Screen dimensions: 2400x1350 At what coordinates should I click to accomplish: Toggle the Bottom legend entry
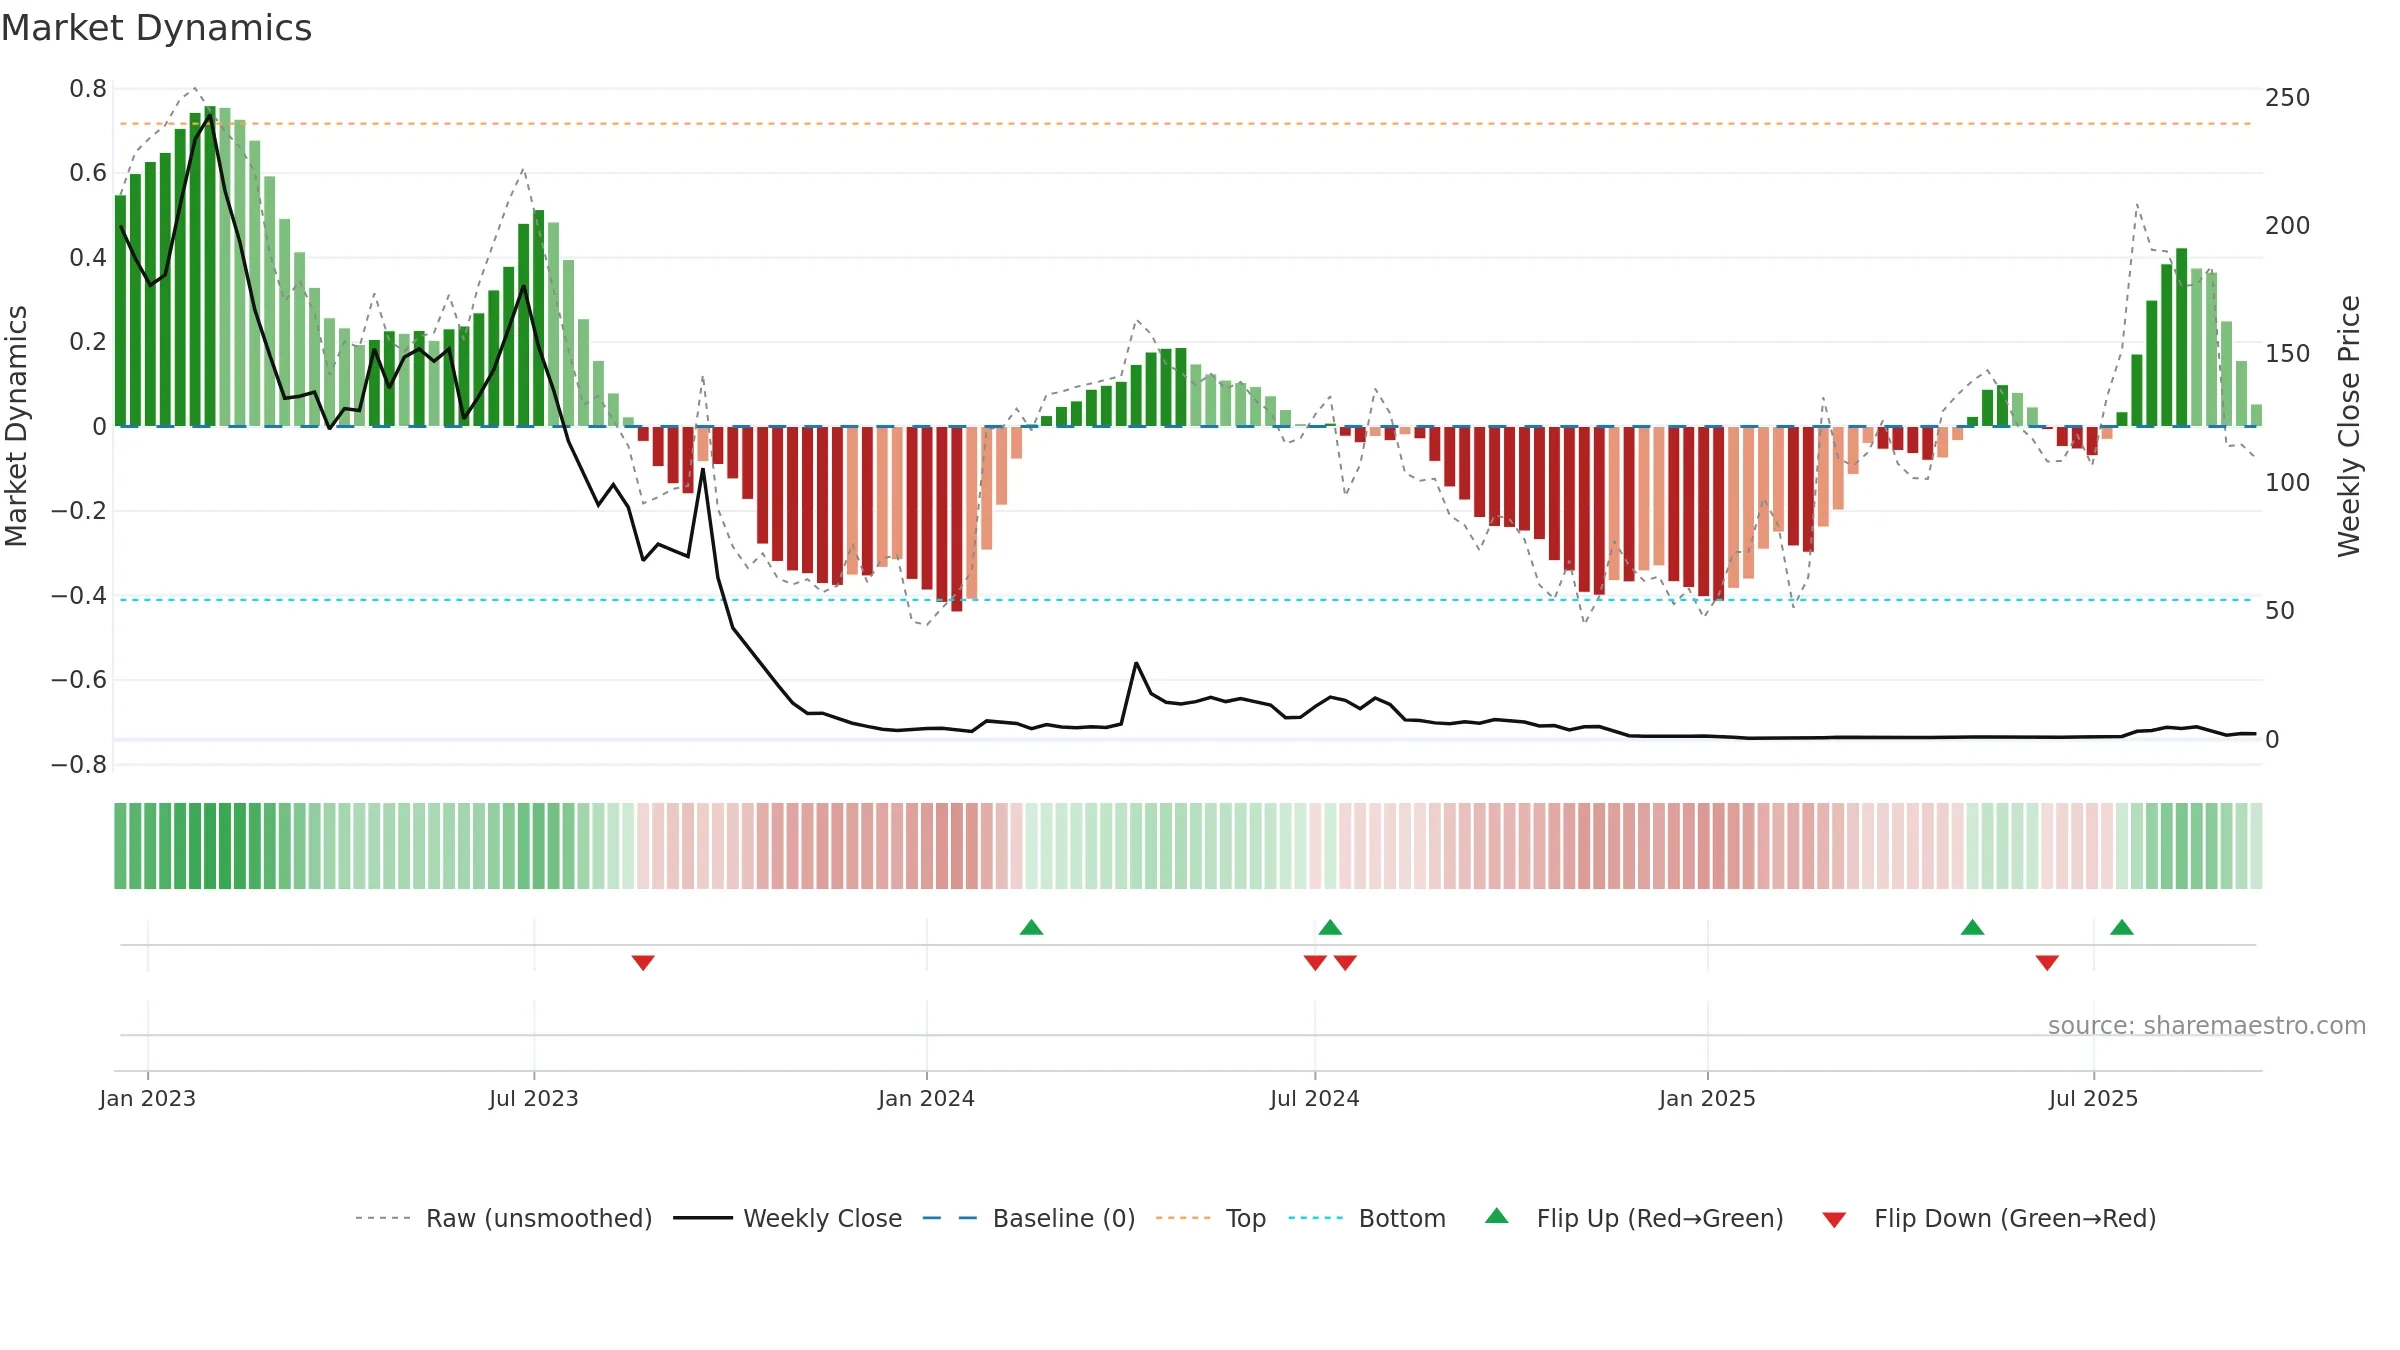point(1367,1218)
